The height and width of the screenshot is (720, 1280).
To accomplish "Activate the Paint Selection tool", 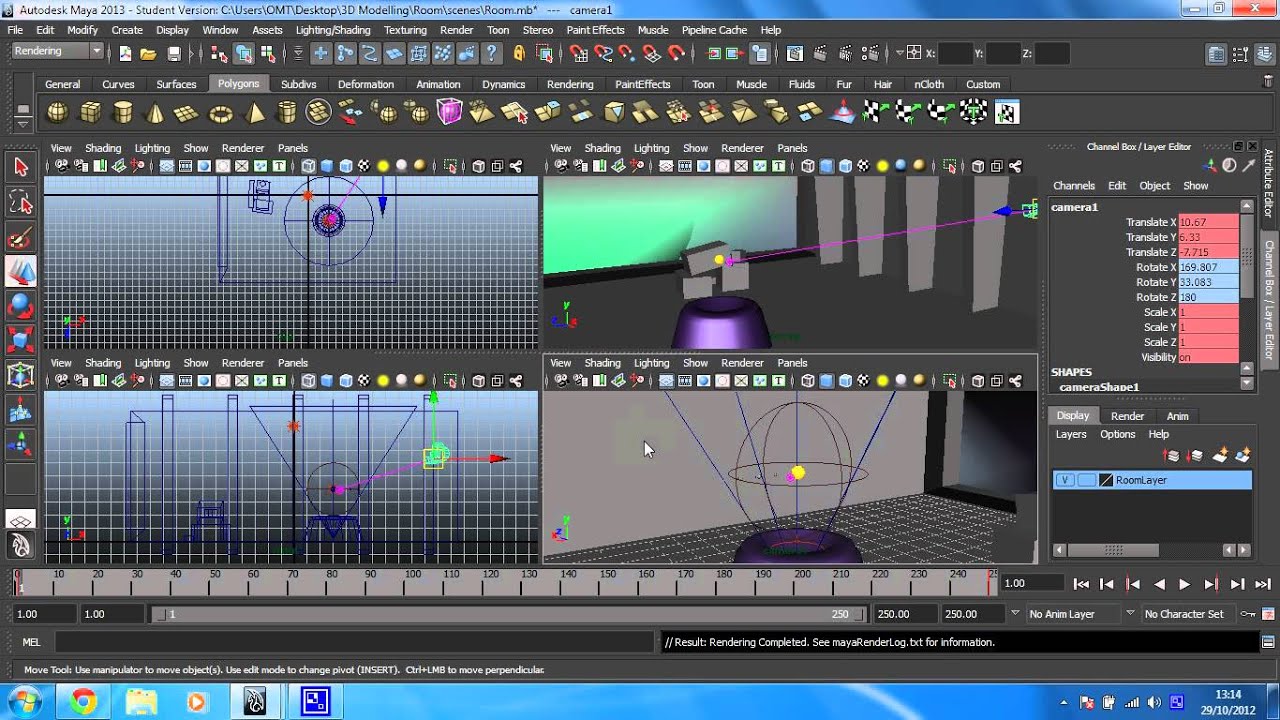I will [21, 238].
